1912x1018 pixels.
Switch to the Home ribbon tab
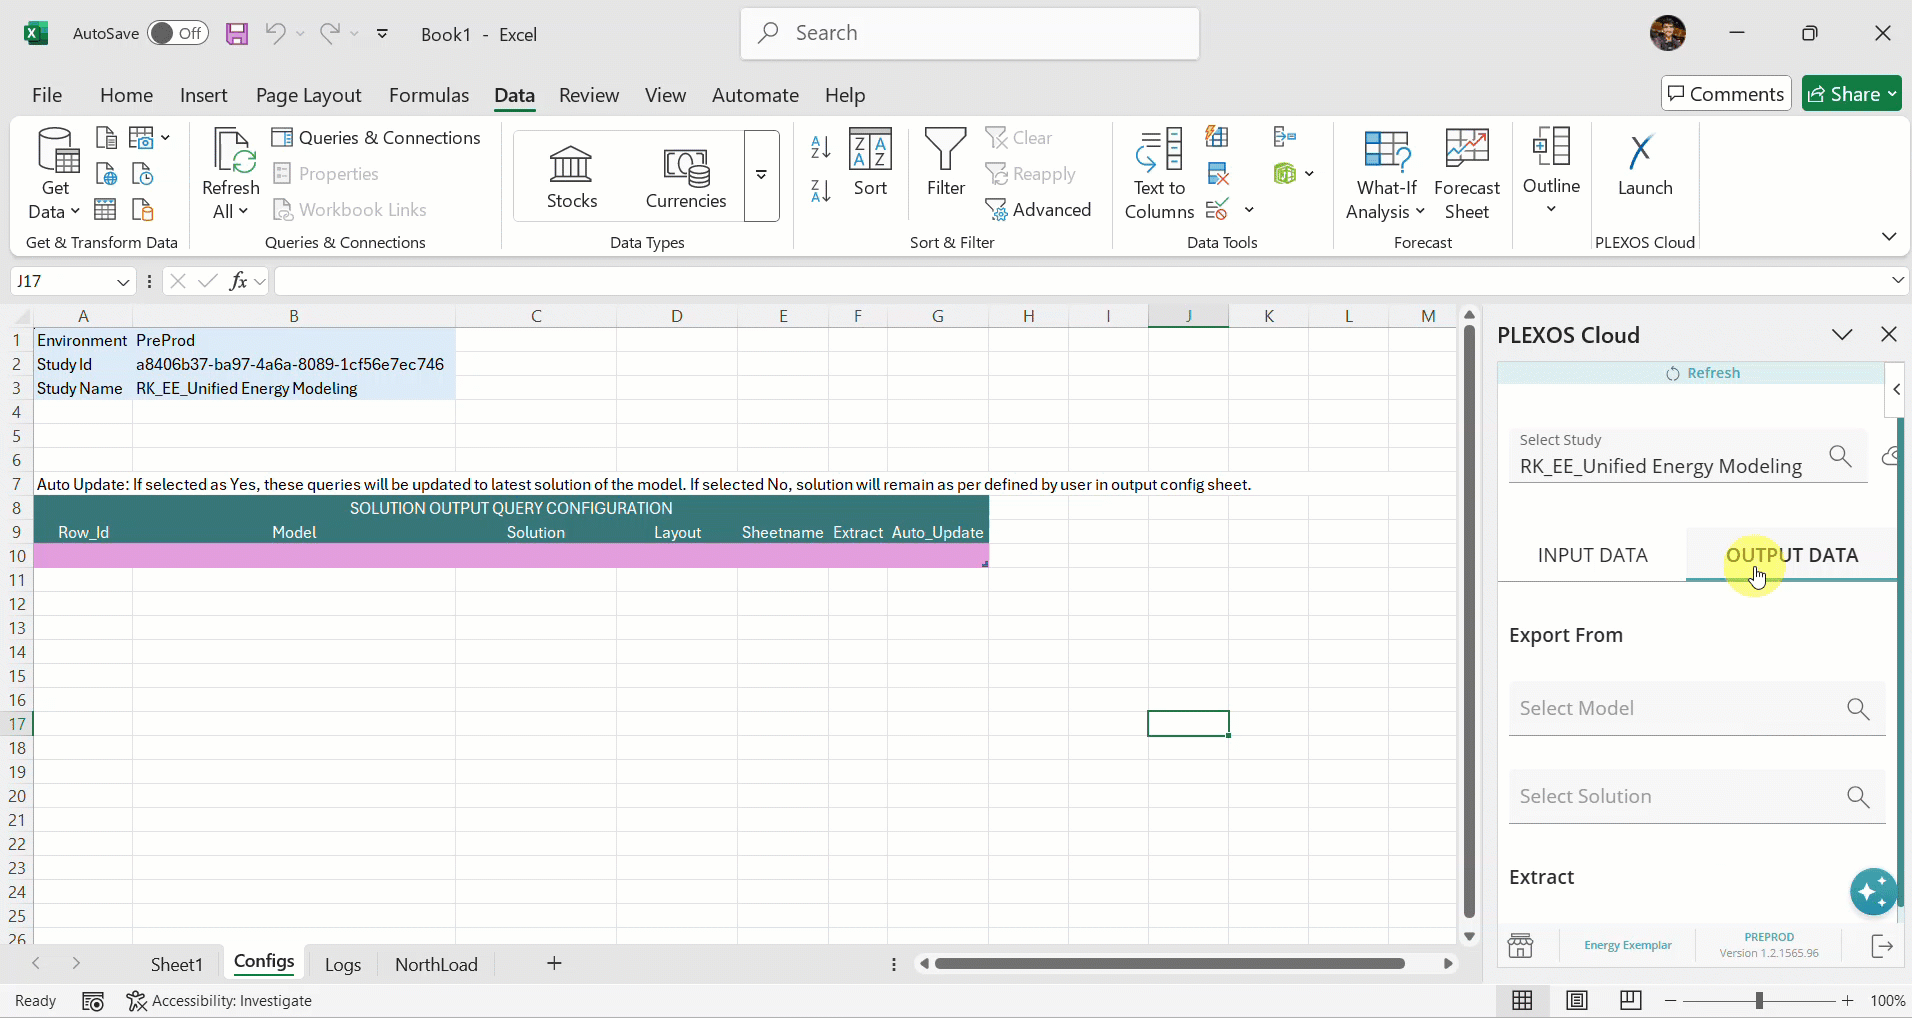tap(126, 95)
